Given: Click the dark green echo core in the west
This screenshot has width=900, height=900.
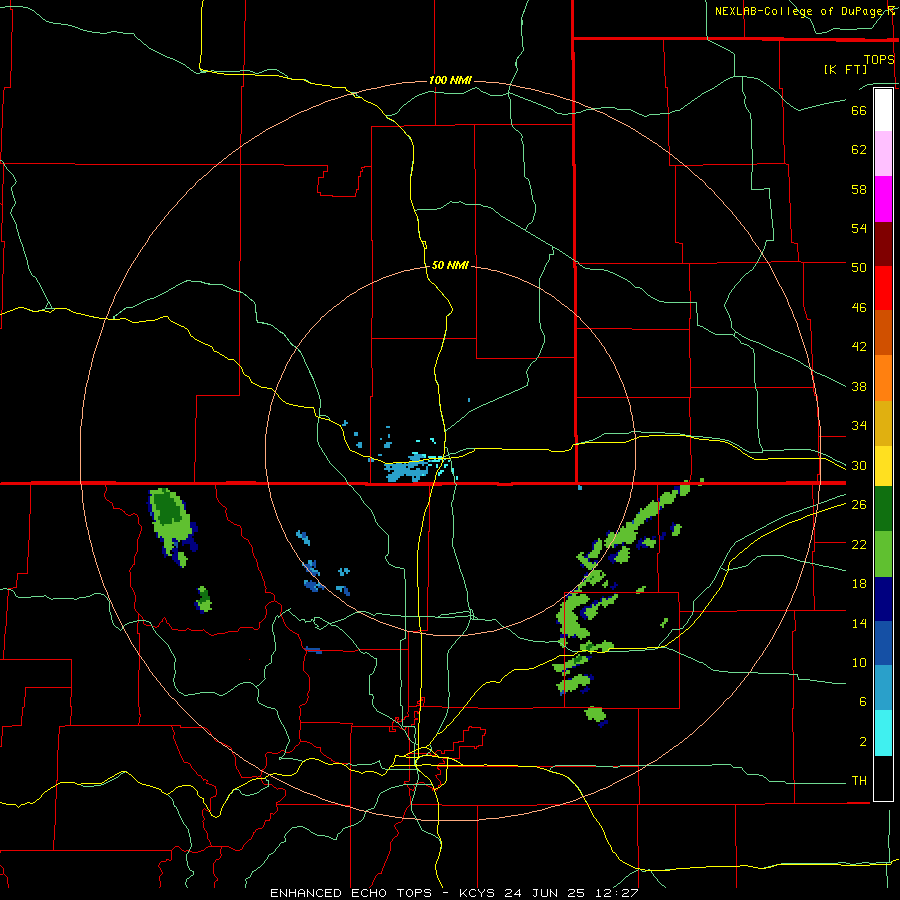Looking at the screenshot, I should 168,507.
